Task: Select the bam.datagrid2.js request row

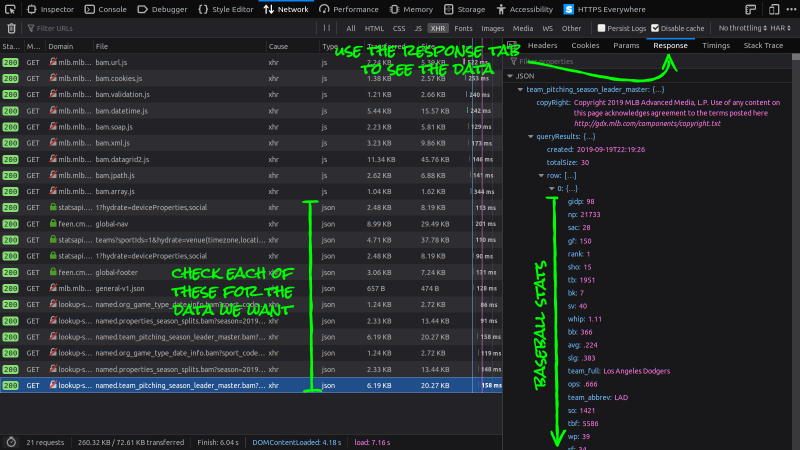Action: [x=251, y=159]
